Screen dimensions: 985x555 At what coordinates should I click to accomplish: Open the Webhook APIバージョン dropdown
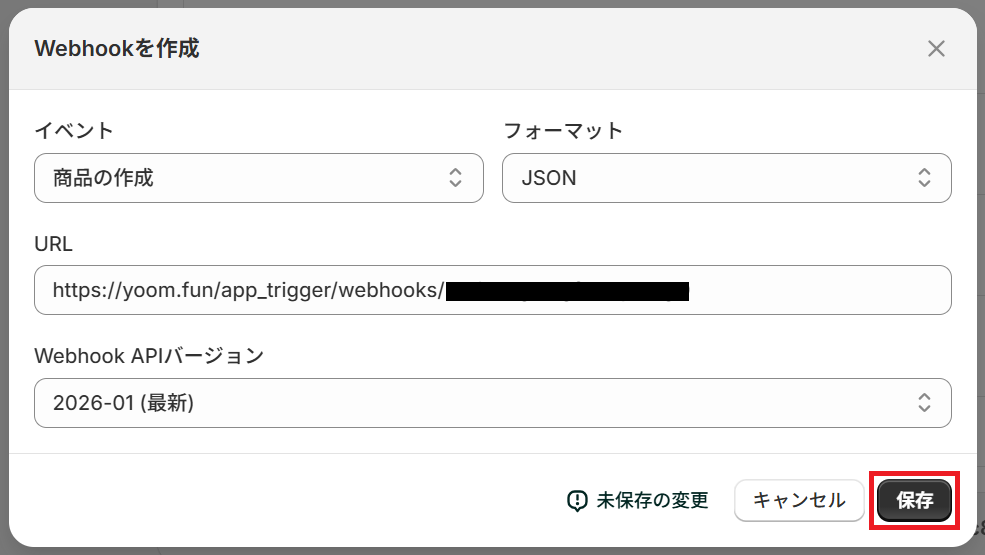point(492,403)
